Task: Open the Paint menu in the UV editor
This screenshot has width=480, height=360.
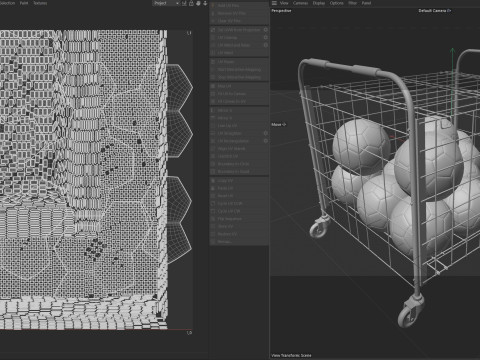Action: coord(24,3)
